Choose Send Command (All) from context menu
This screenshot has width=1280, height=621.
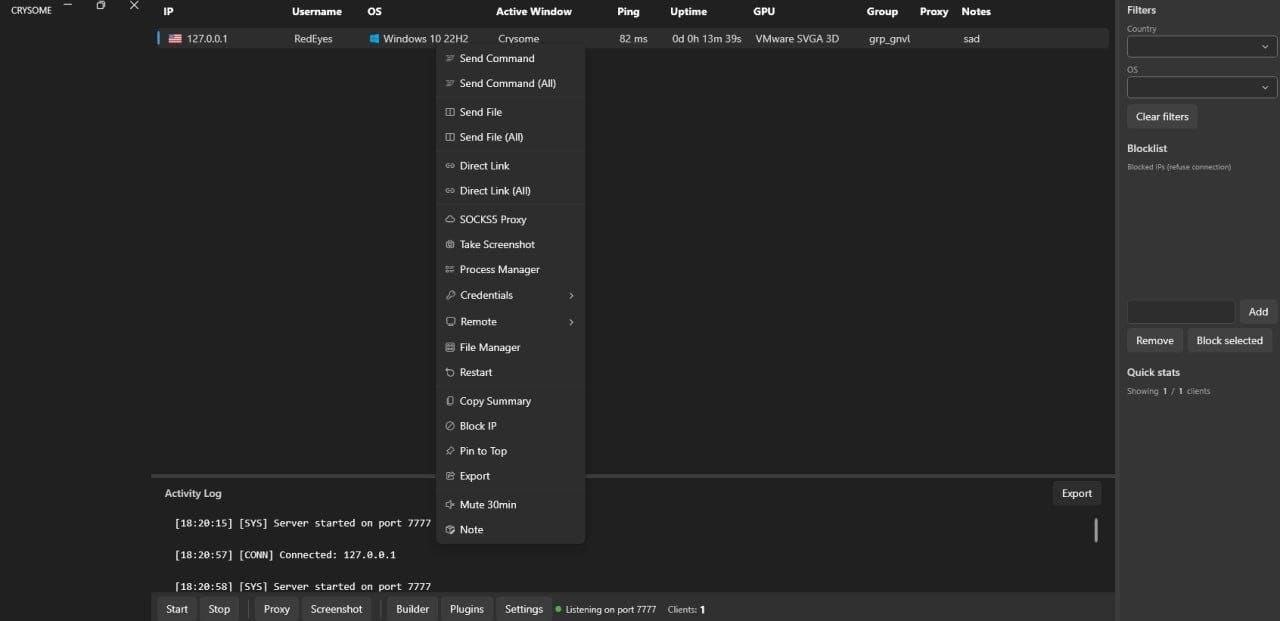[510, 84]
